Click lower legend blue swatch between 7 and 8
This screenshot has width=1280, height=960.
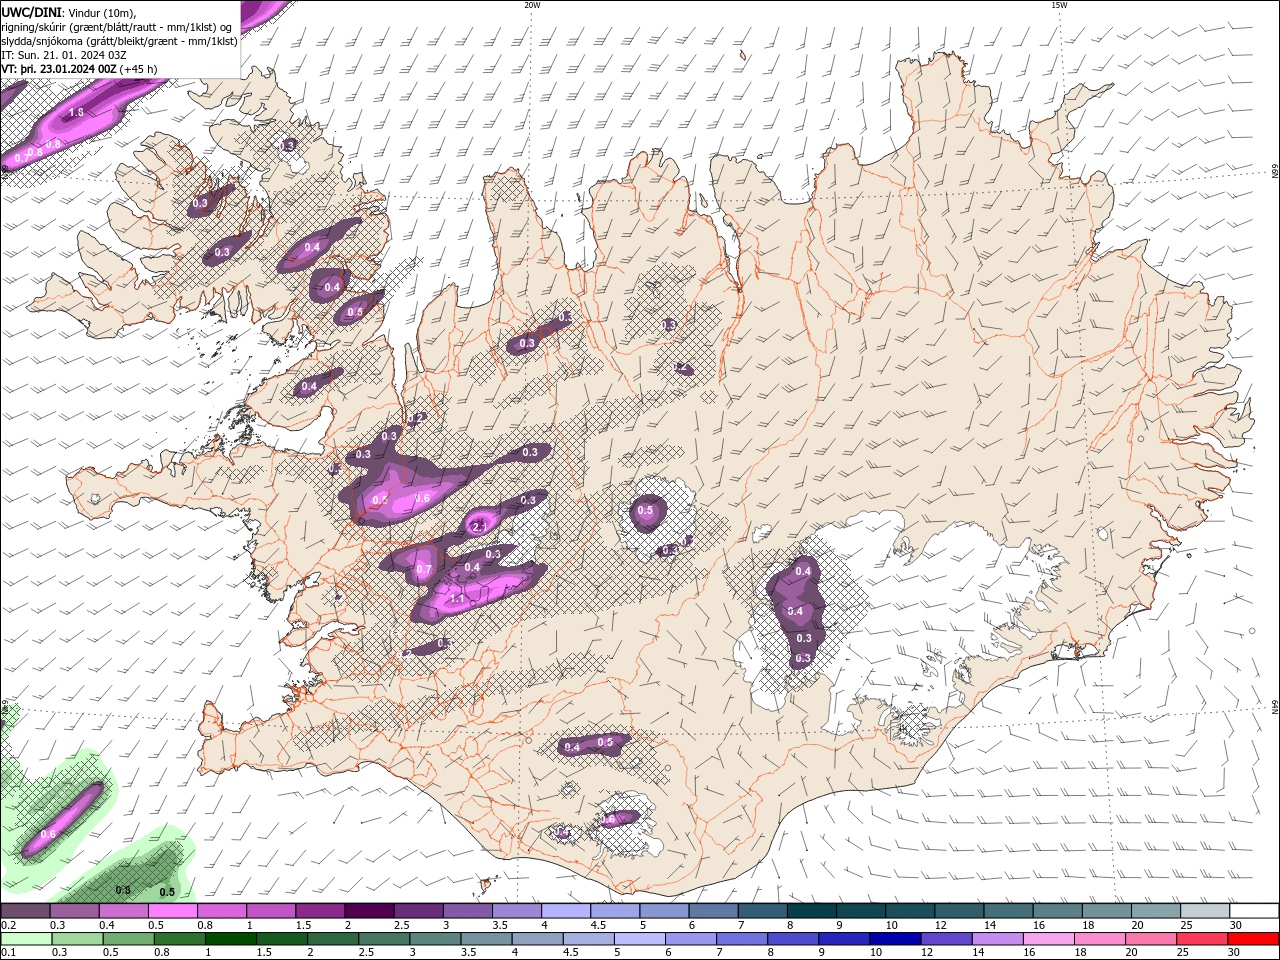click(742, 939)
